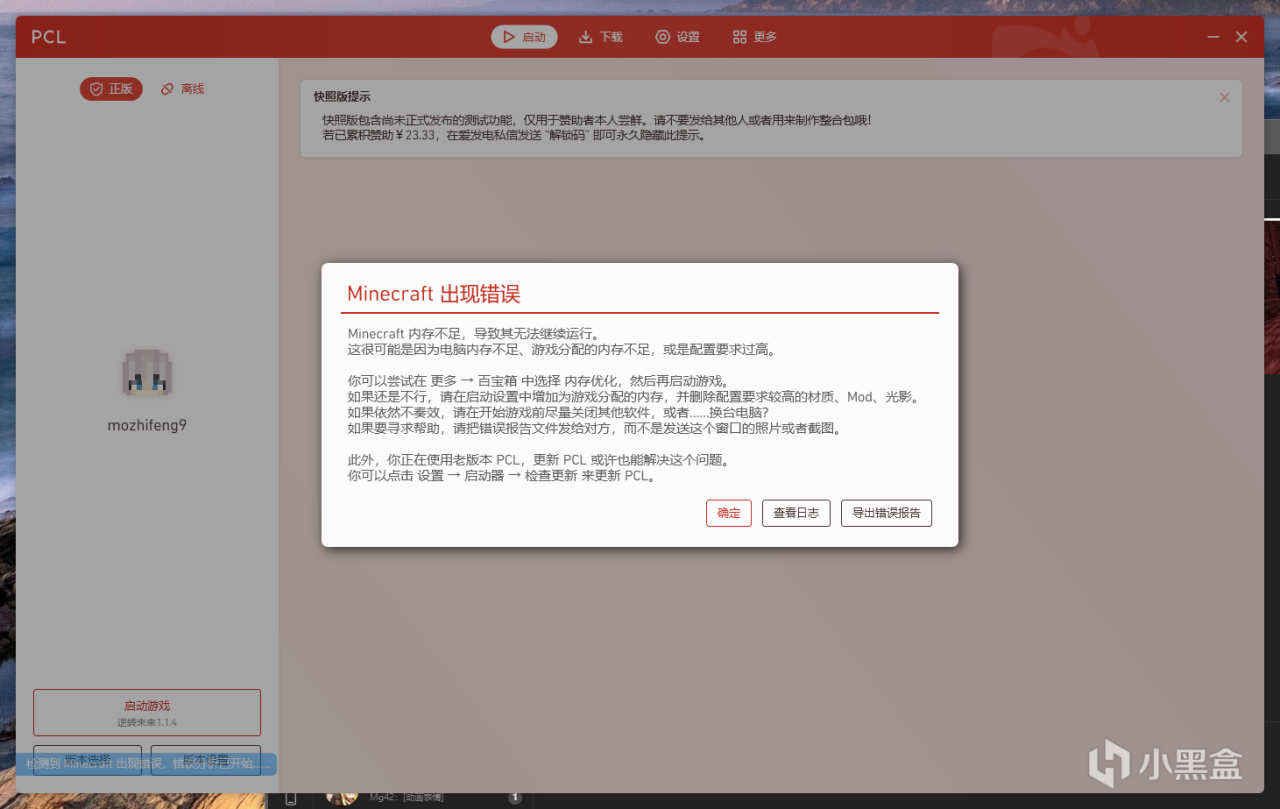Click the 启动游戏 launch button
This screenshot has height=809, width=1280.
click(147, 712)
